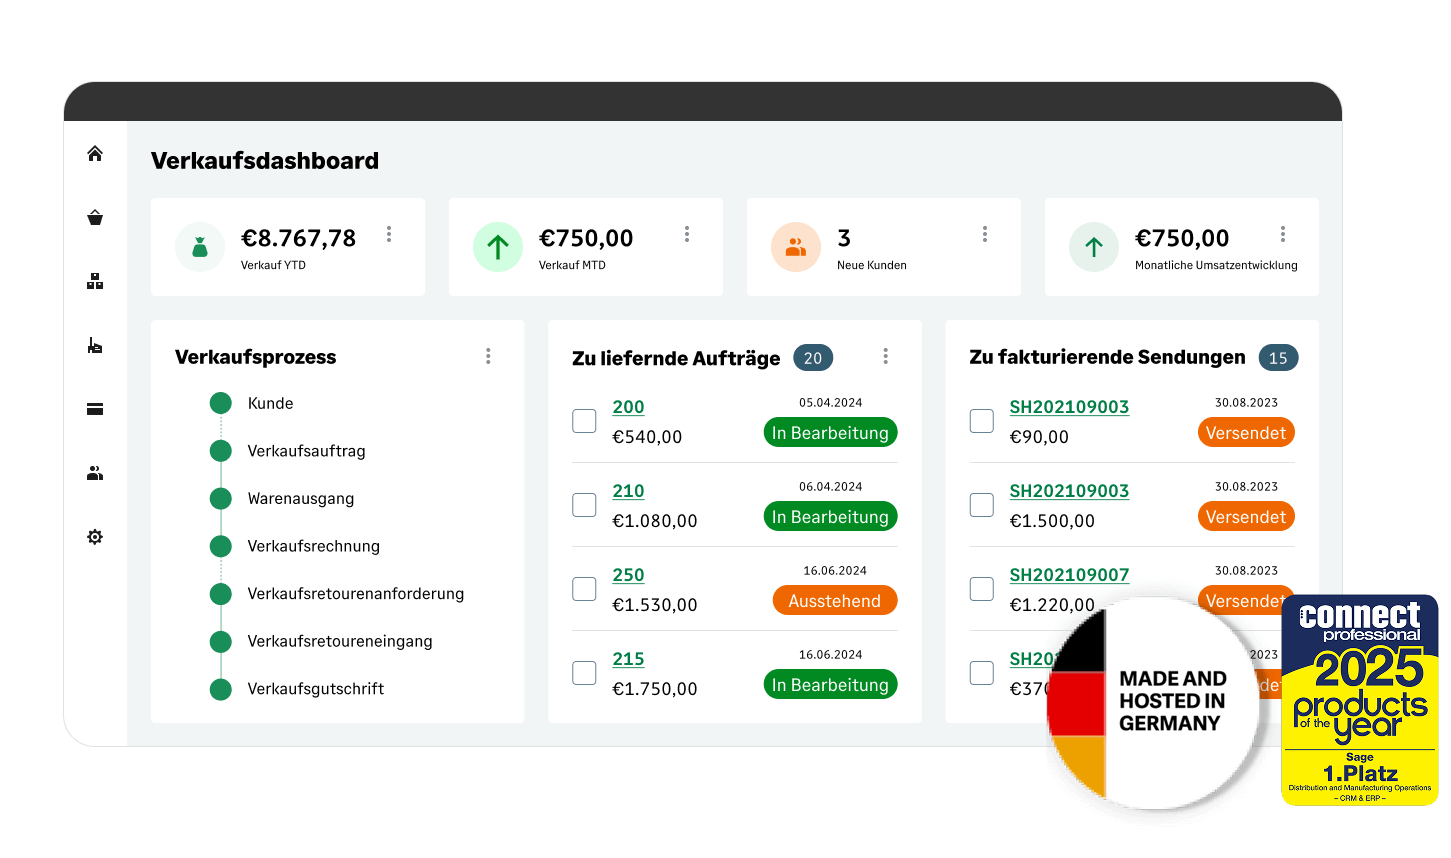Open the Neue Kunden card menu

(985, 234)
